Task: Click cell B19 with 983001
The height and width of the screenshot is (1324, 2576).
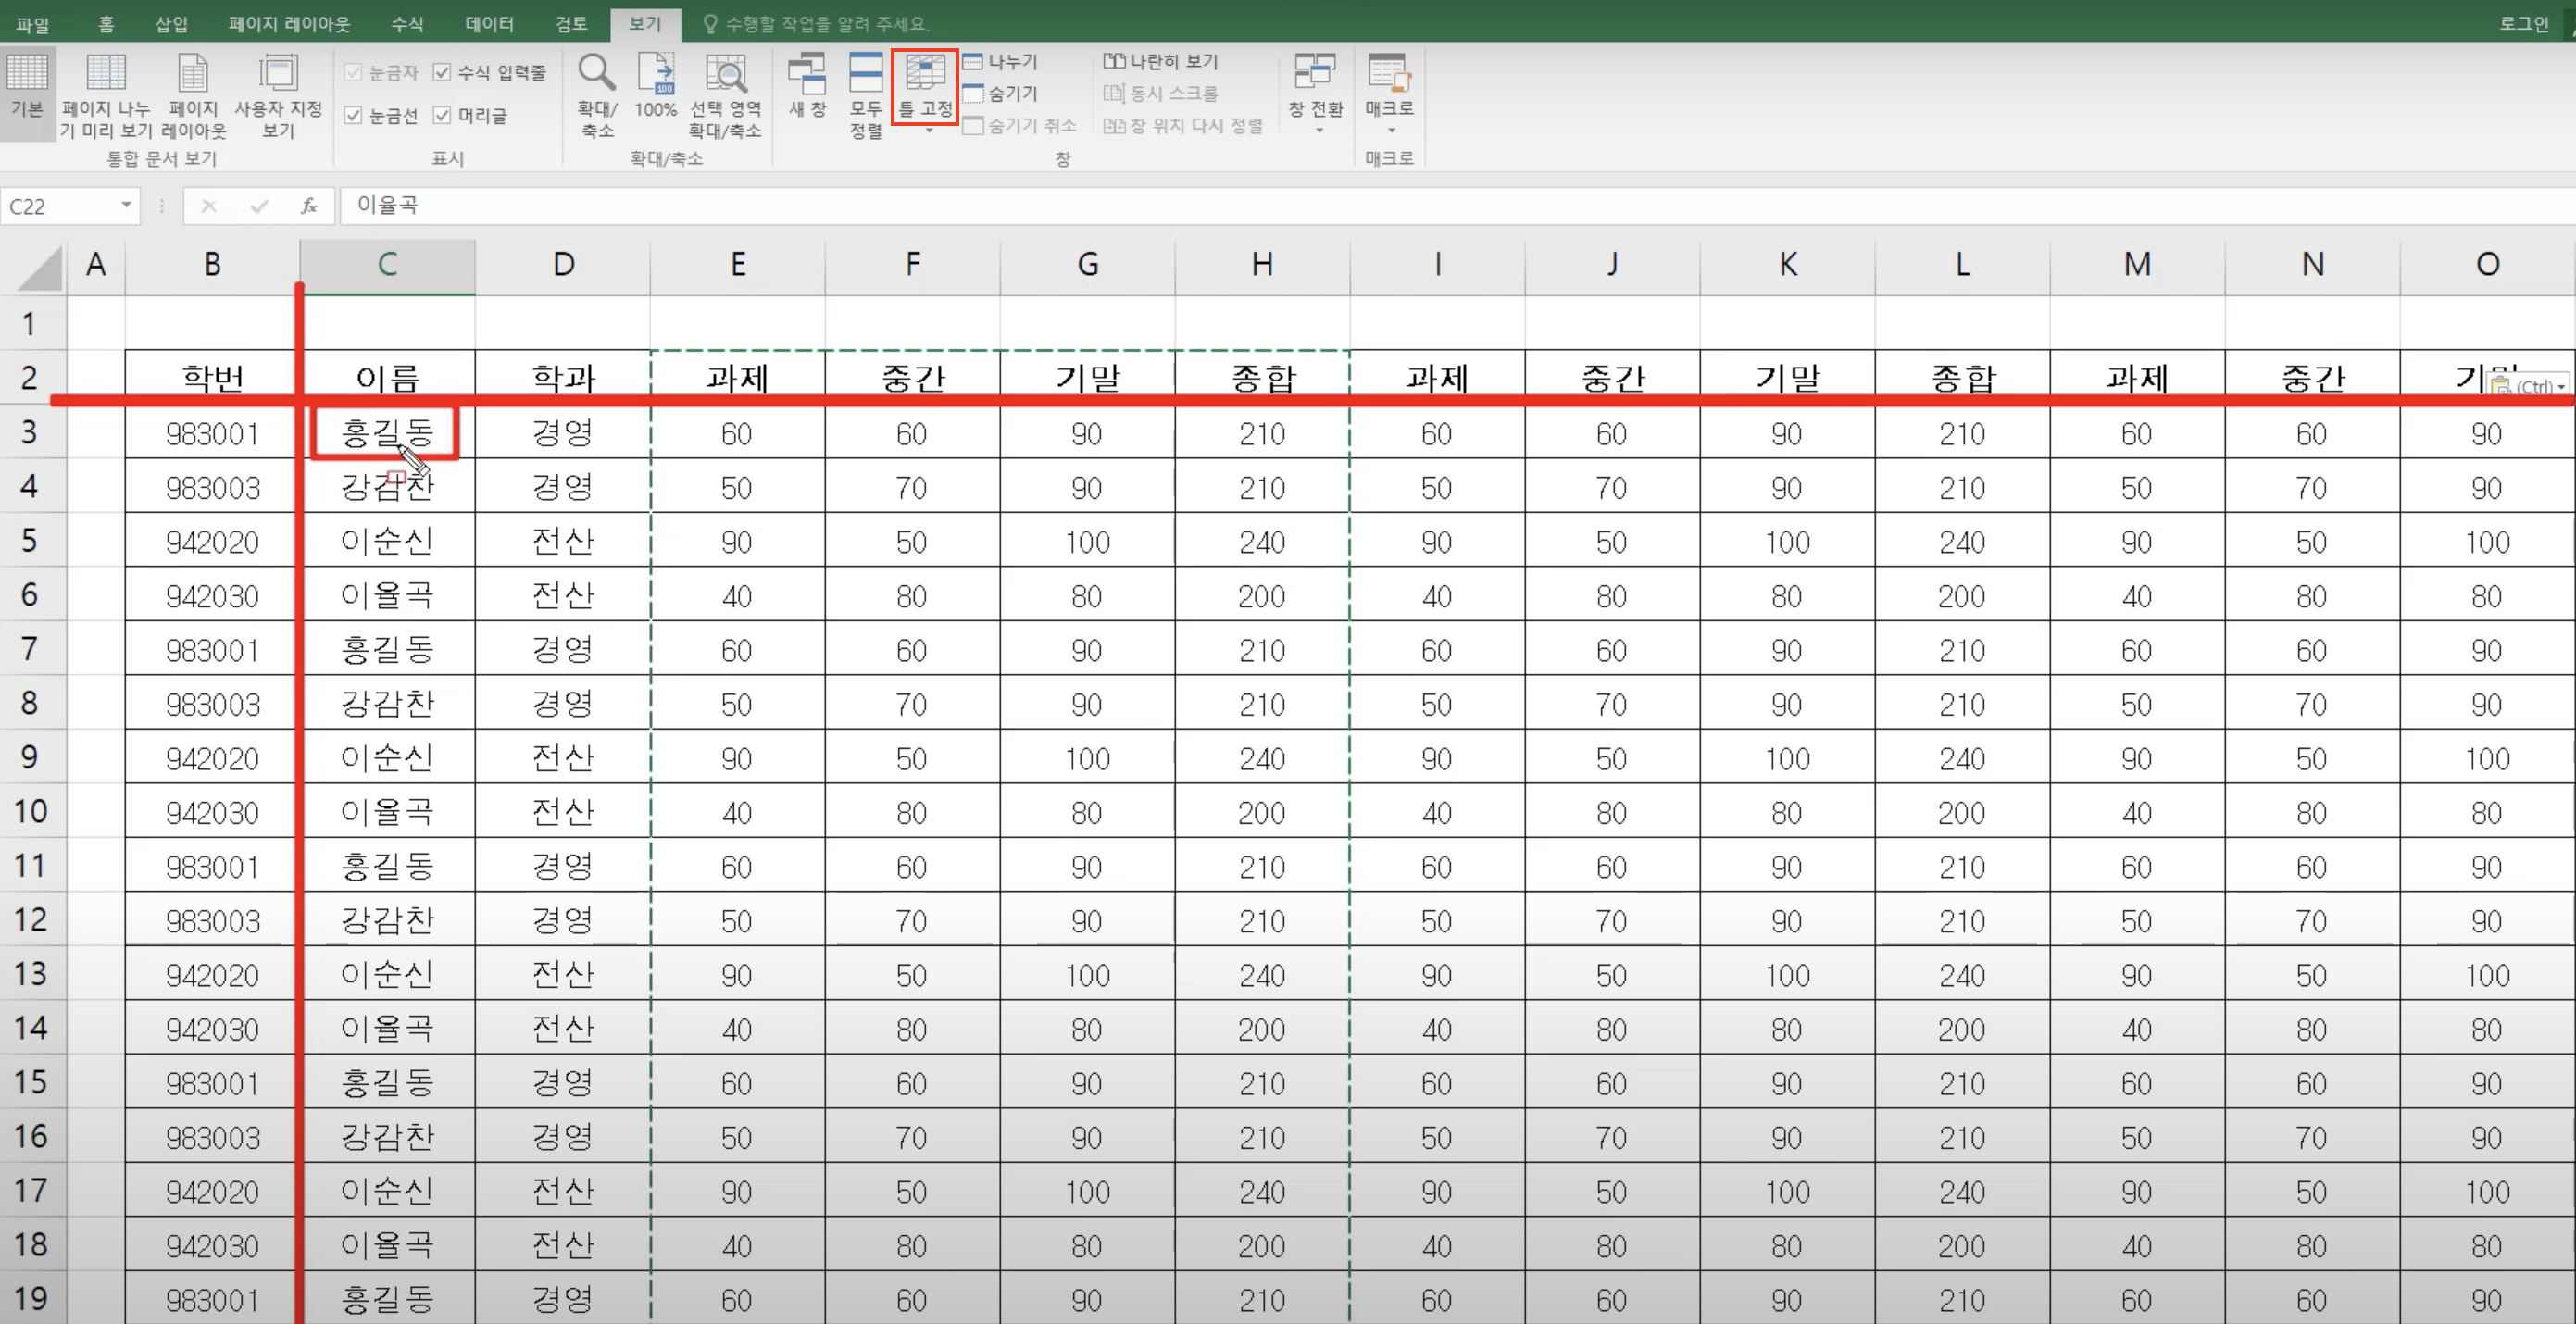Action: (212, 1298)
